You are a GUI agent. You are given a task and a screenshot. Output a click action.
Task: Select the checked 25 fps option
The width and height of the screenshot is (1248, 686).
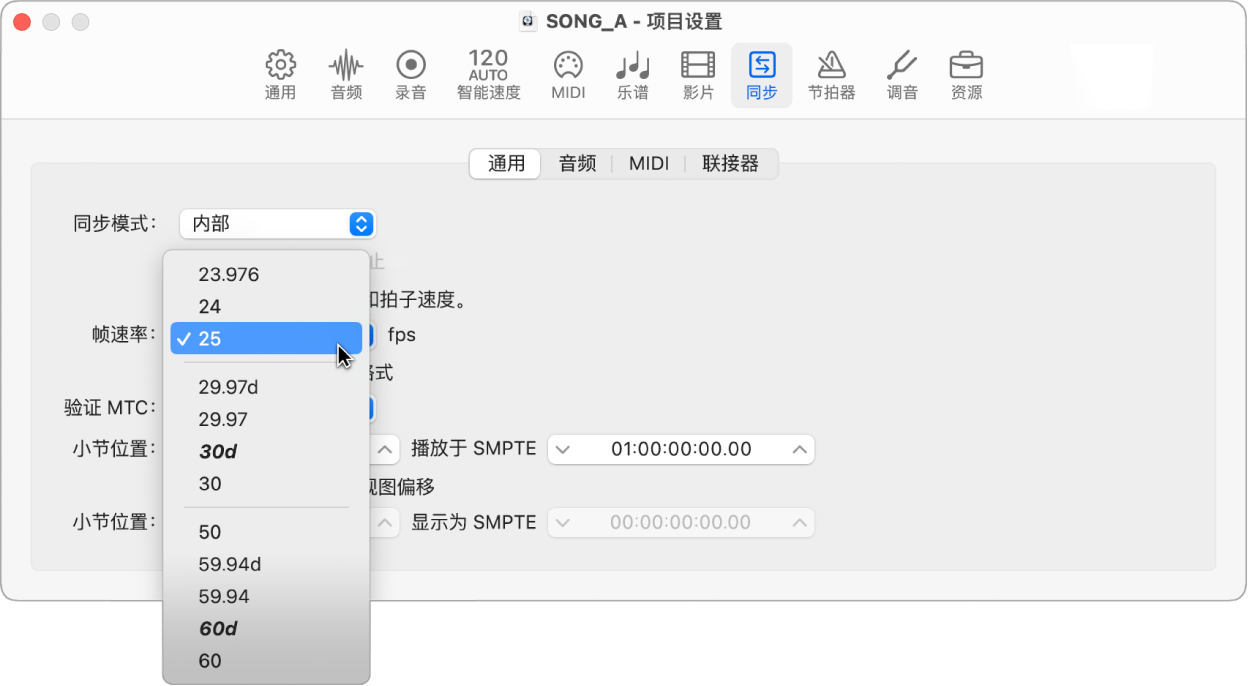240,338
